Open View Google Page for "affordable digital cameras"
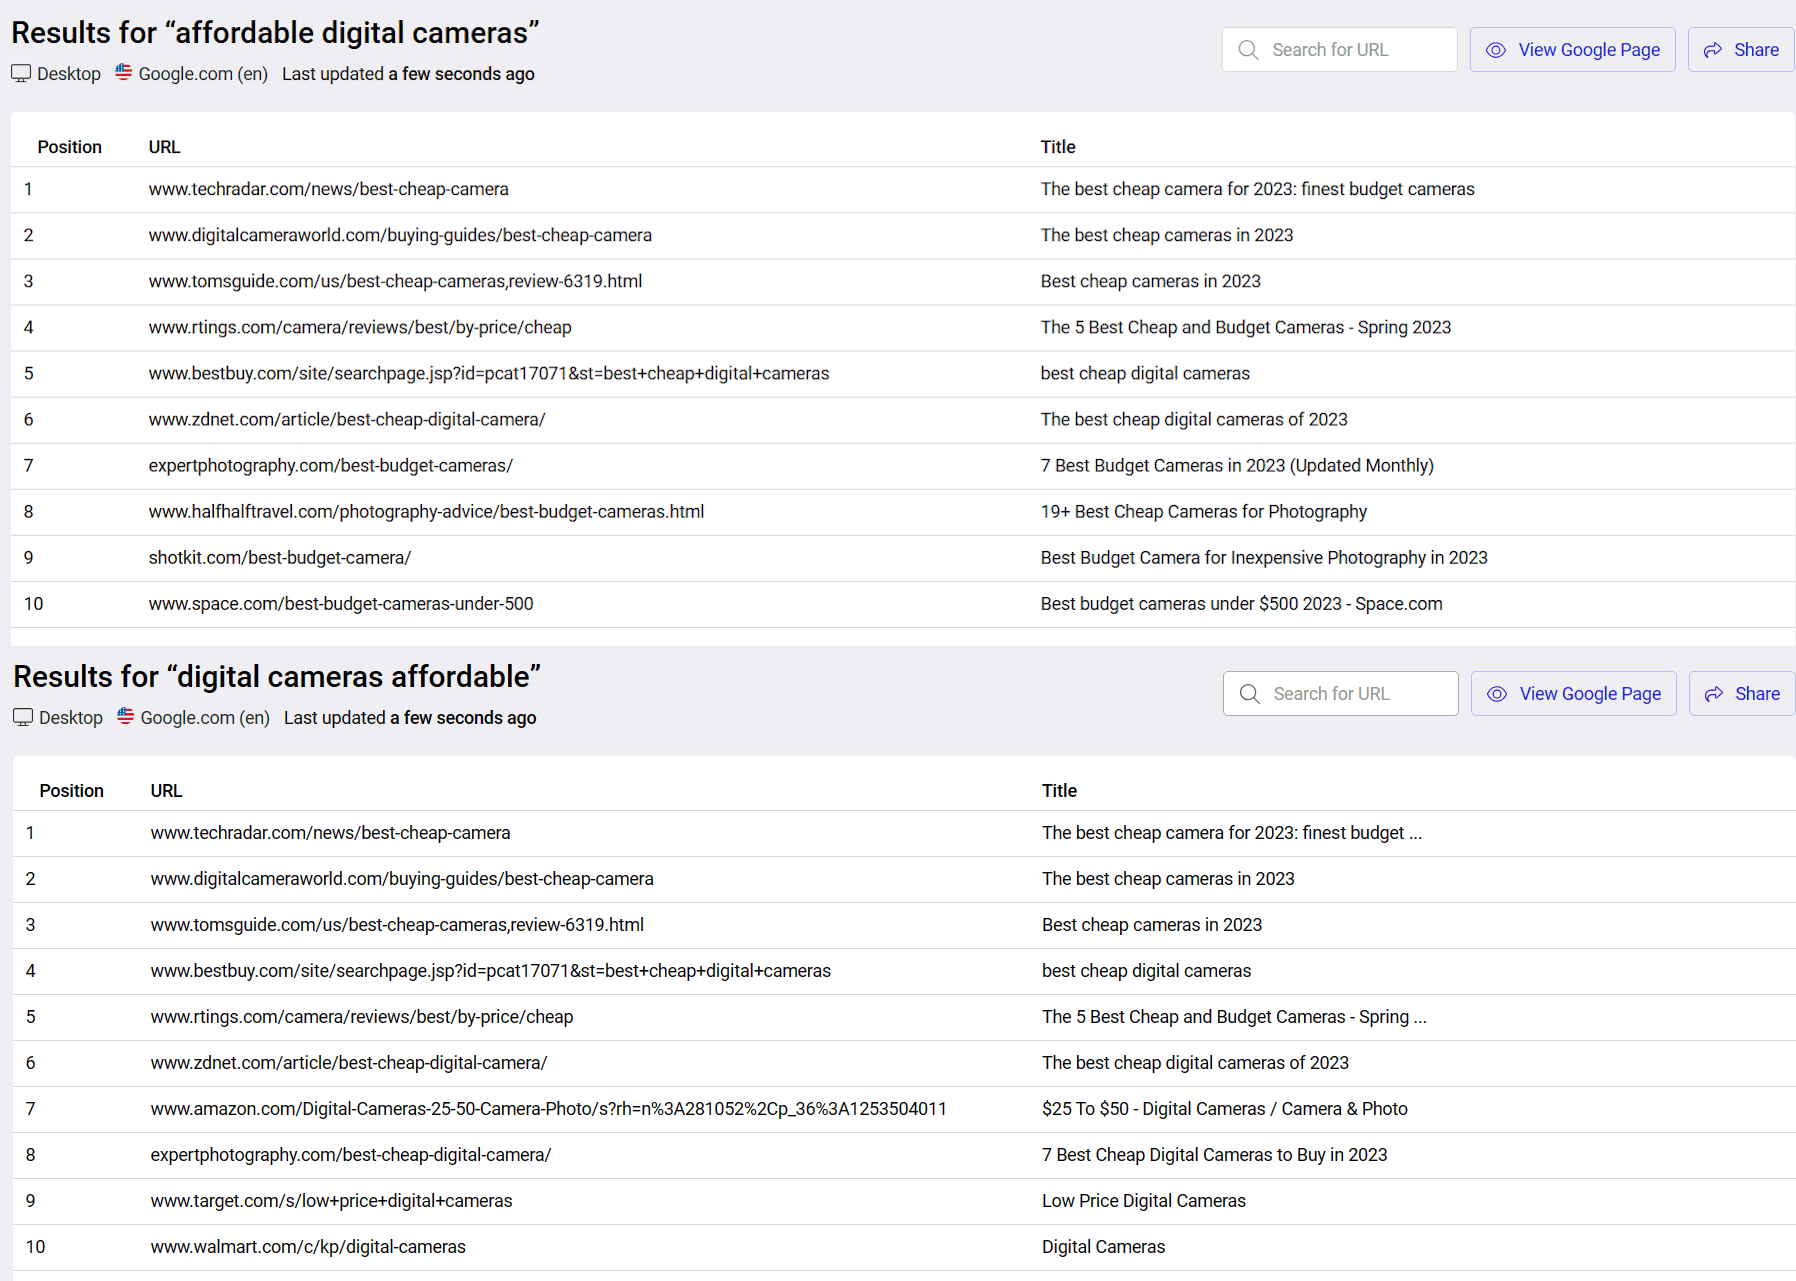Viewport: 1796px width, 1281px height. (1572, 50)
